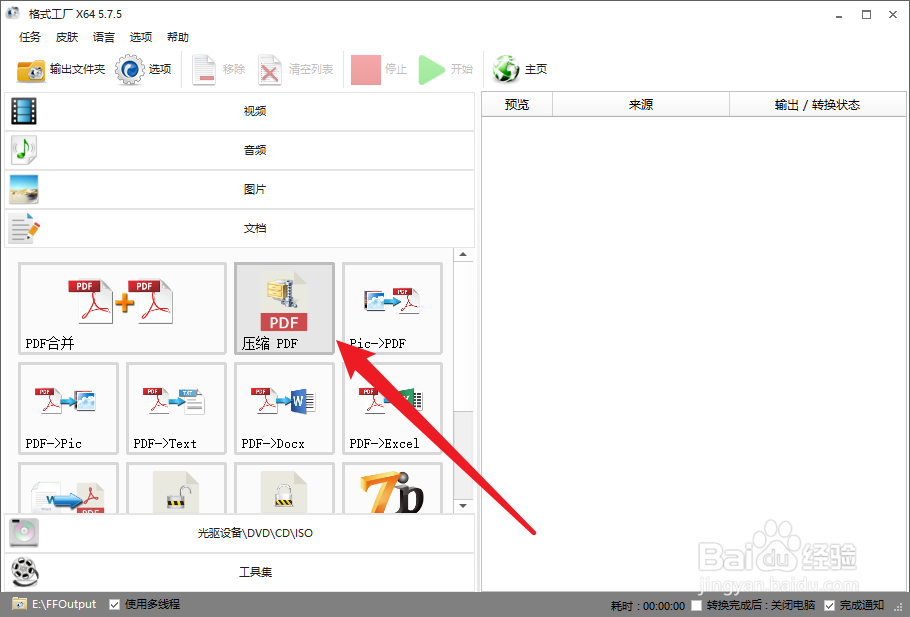Image resolution: width=910 pixels, height=617 pixels.
Task: Expand the 视频 video category
Action: (255, 111)
